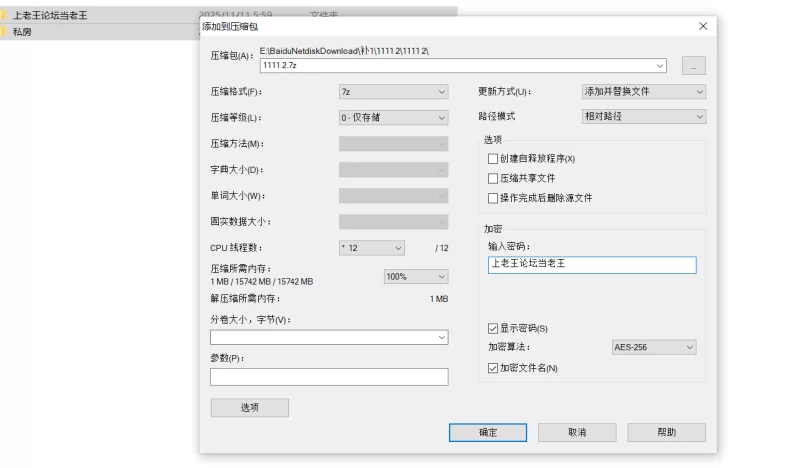Check the 压缩共享文件 option
Viewport: 800px width, 468px height.
tap(492, 178)
